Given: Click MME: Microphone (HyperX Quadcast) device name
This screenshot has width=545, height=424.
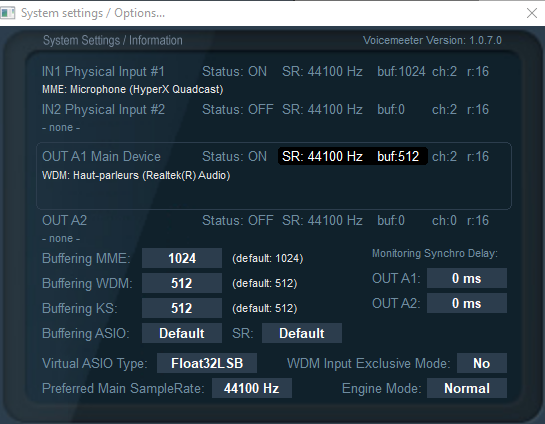Looking at the screenshot, I should click(132, 89).
